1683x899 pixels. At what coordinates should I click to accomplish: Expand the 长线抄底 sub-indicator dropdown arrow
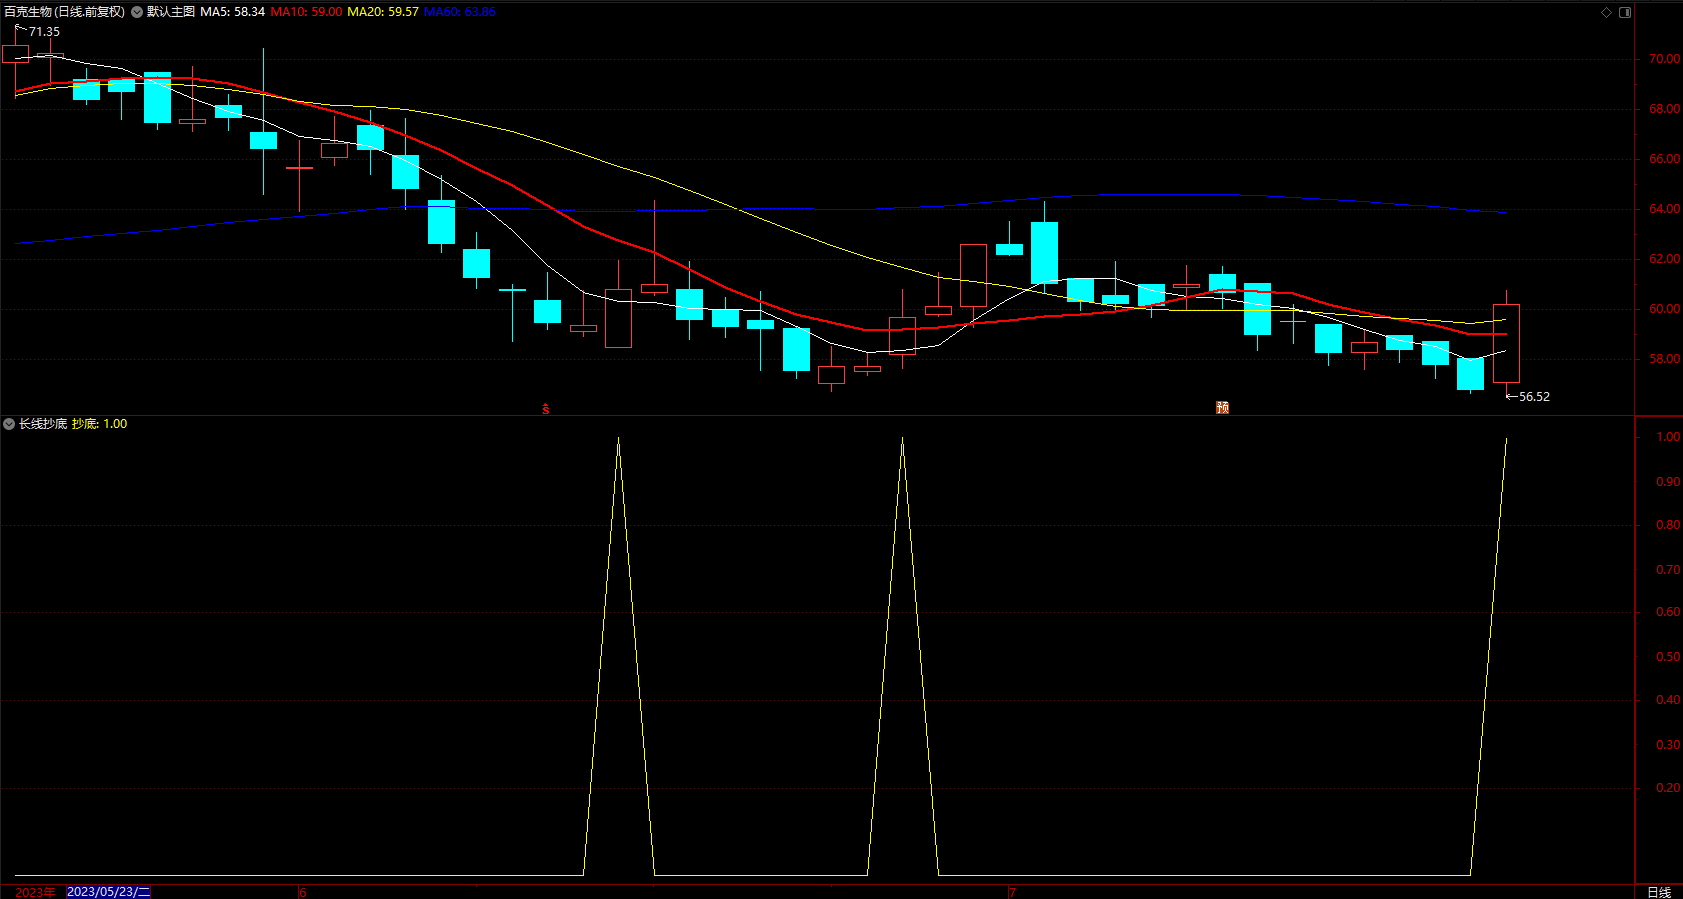(x=9, y=424)
